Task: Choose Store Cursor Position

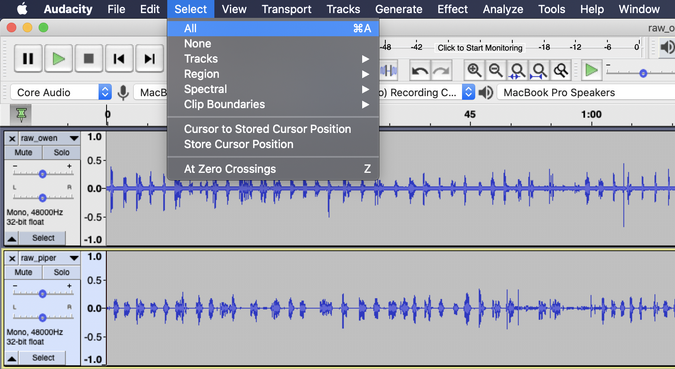Action: click(x=273, y=144)
